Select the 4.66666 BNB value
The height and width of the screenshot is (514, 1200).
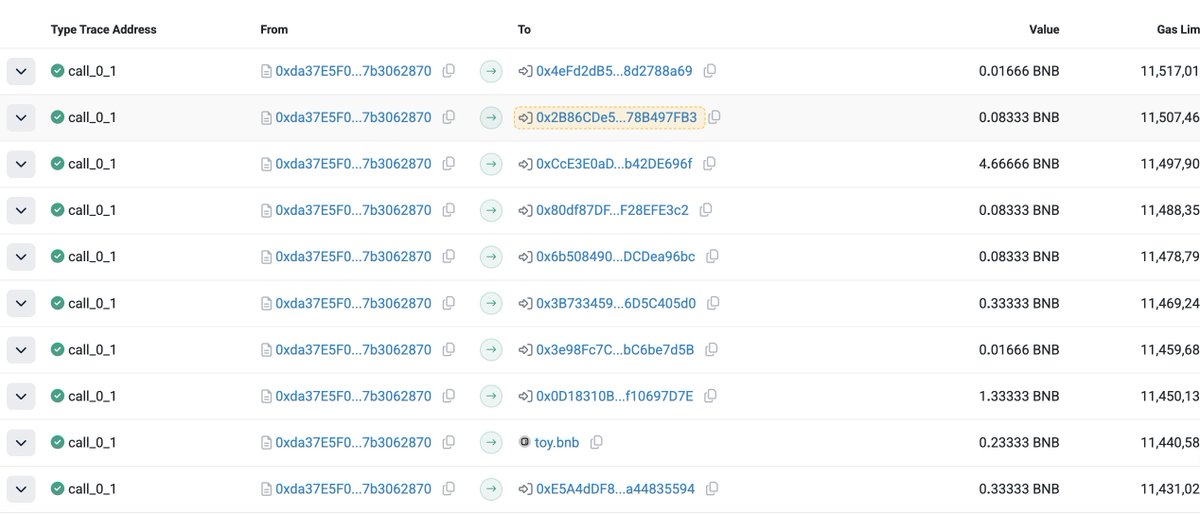tap(1019, 164)
